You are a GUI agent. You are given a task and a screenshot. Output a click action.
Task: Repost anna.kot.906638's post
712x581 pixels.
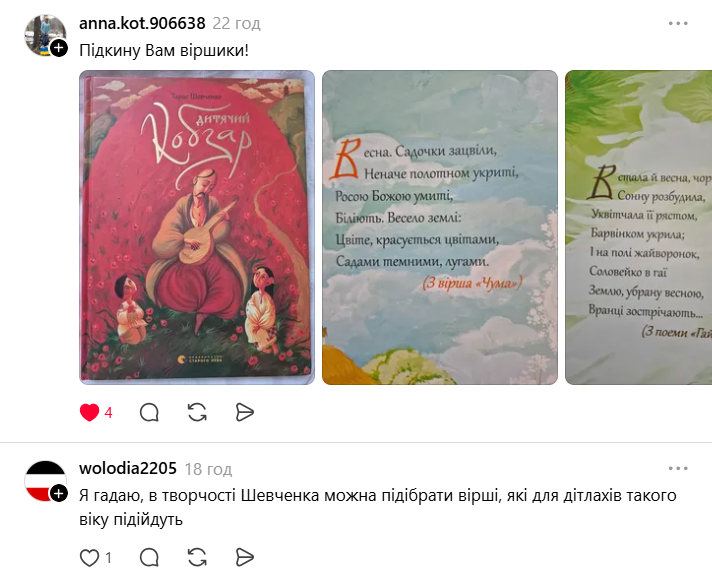coord(197,412)
